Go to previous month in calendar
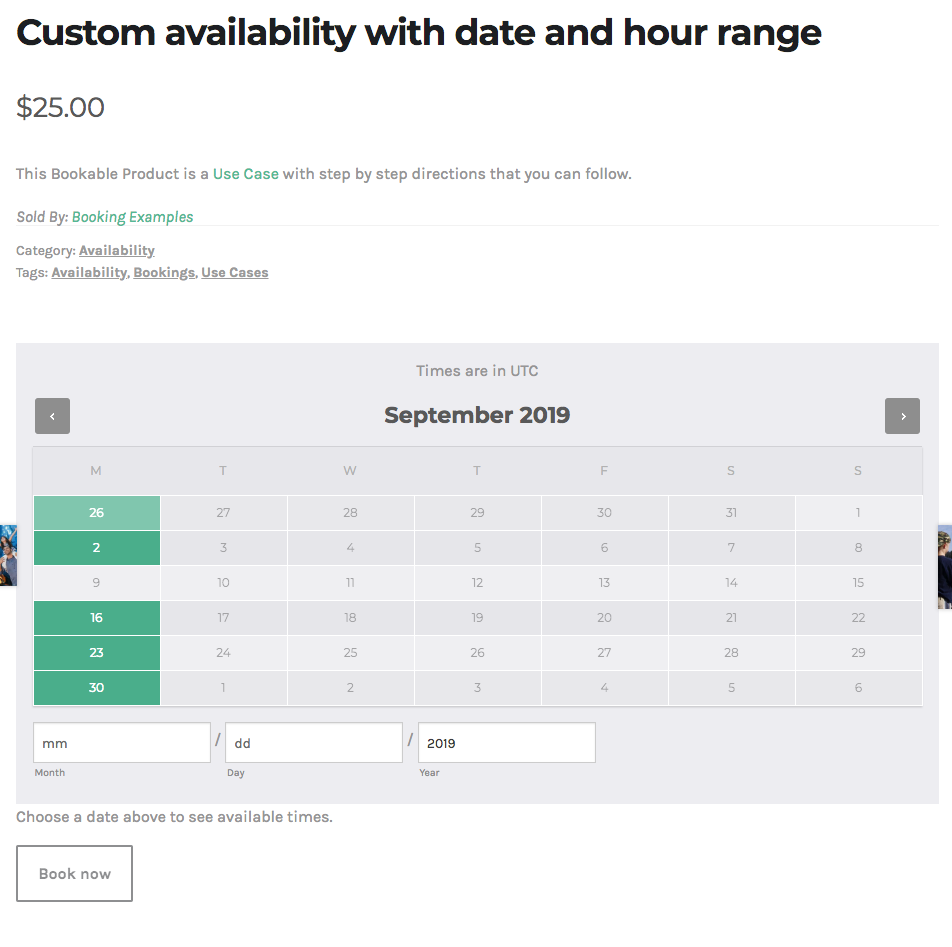Image resolution: width=952 pixels, height=947 pixels. tap(52, 416)
